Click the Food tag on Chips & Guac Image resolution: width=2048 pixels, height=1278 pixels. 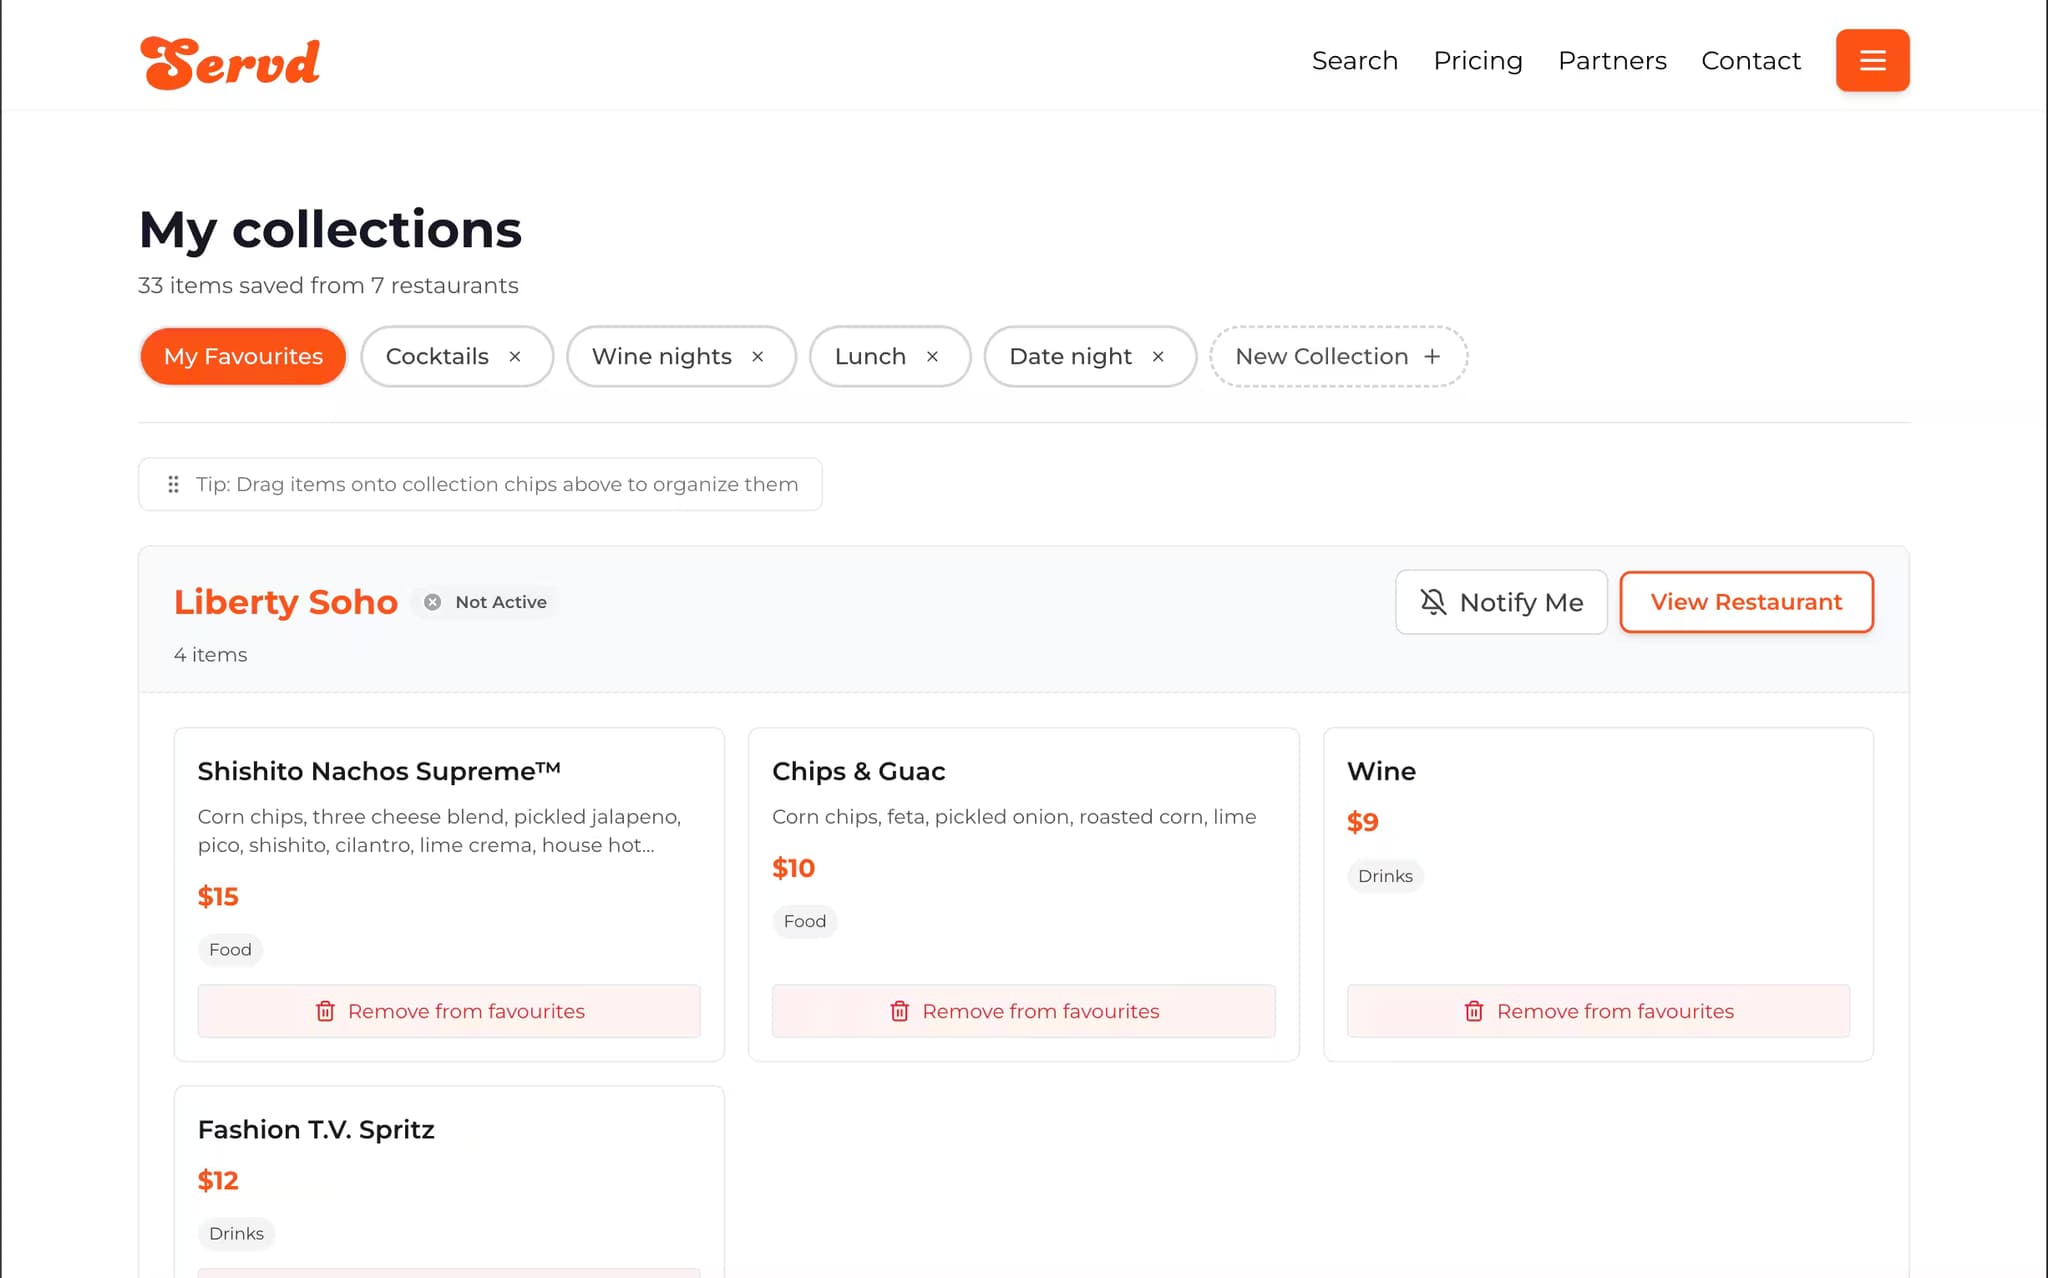click(x=805, y=921)
